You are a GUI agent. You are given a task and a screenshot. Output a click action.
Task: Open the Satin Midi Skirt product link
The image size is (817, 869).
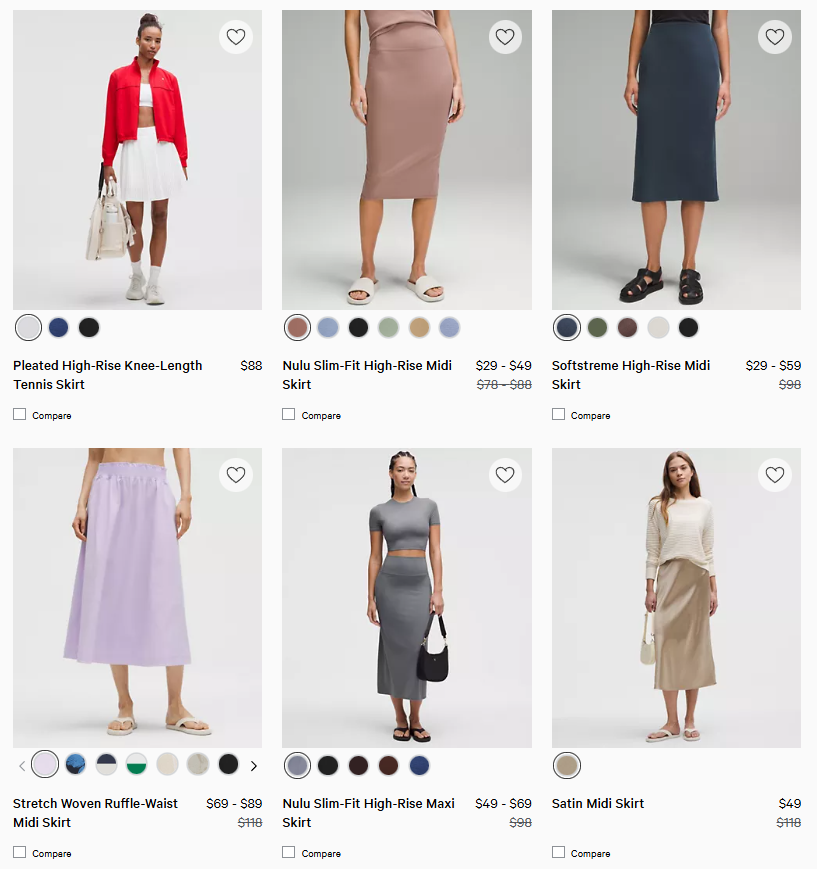598,803
